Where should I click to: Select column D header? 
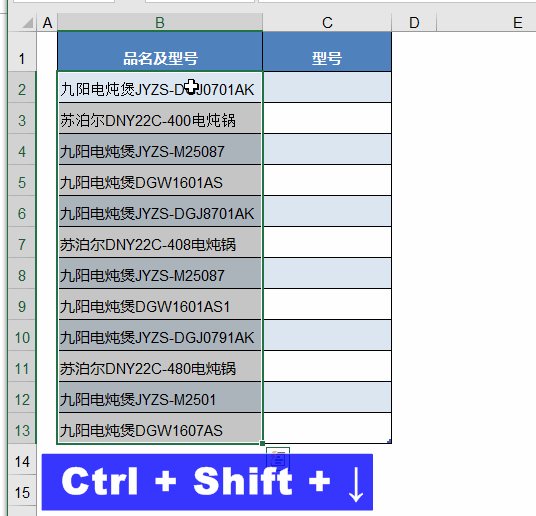click(414, 23)
